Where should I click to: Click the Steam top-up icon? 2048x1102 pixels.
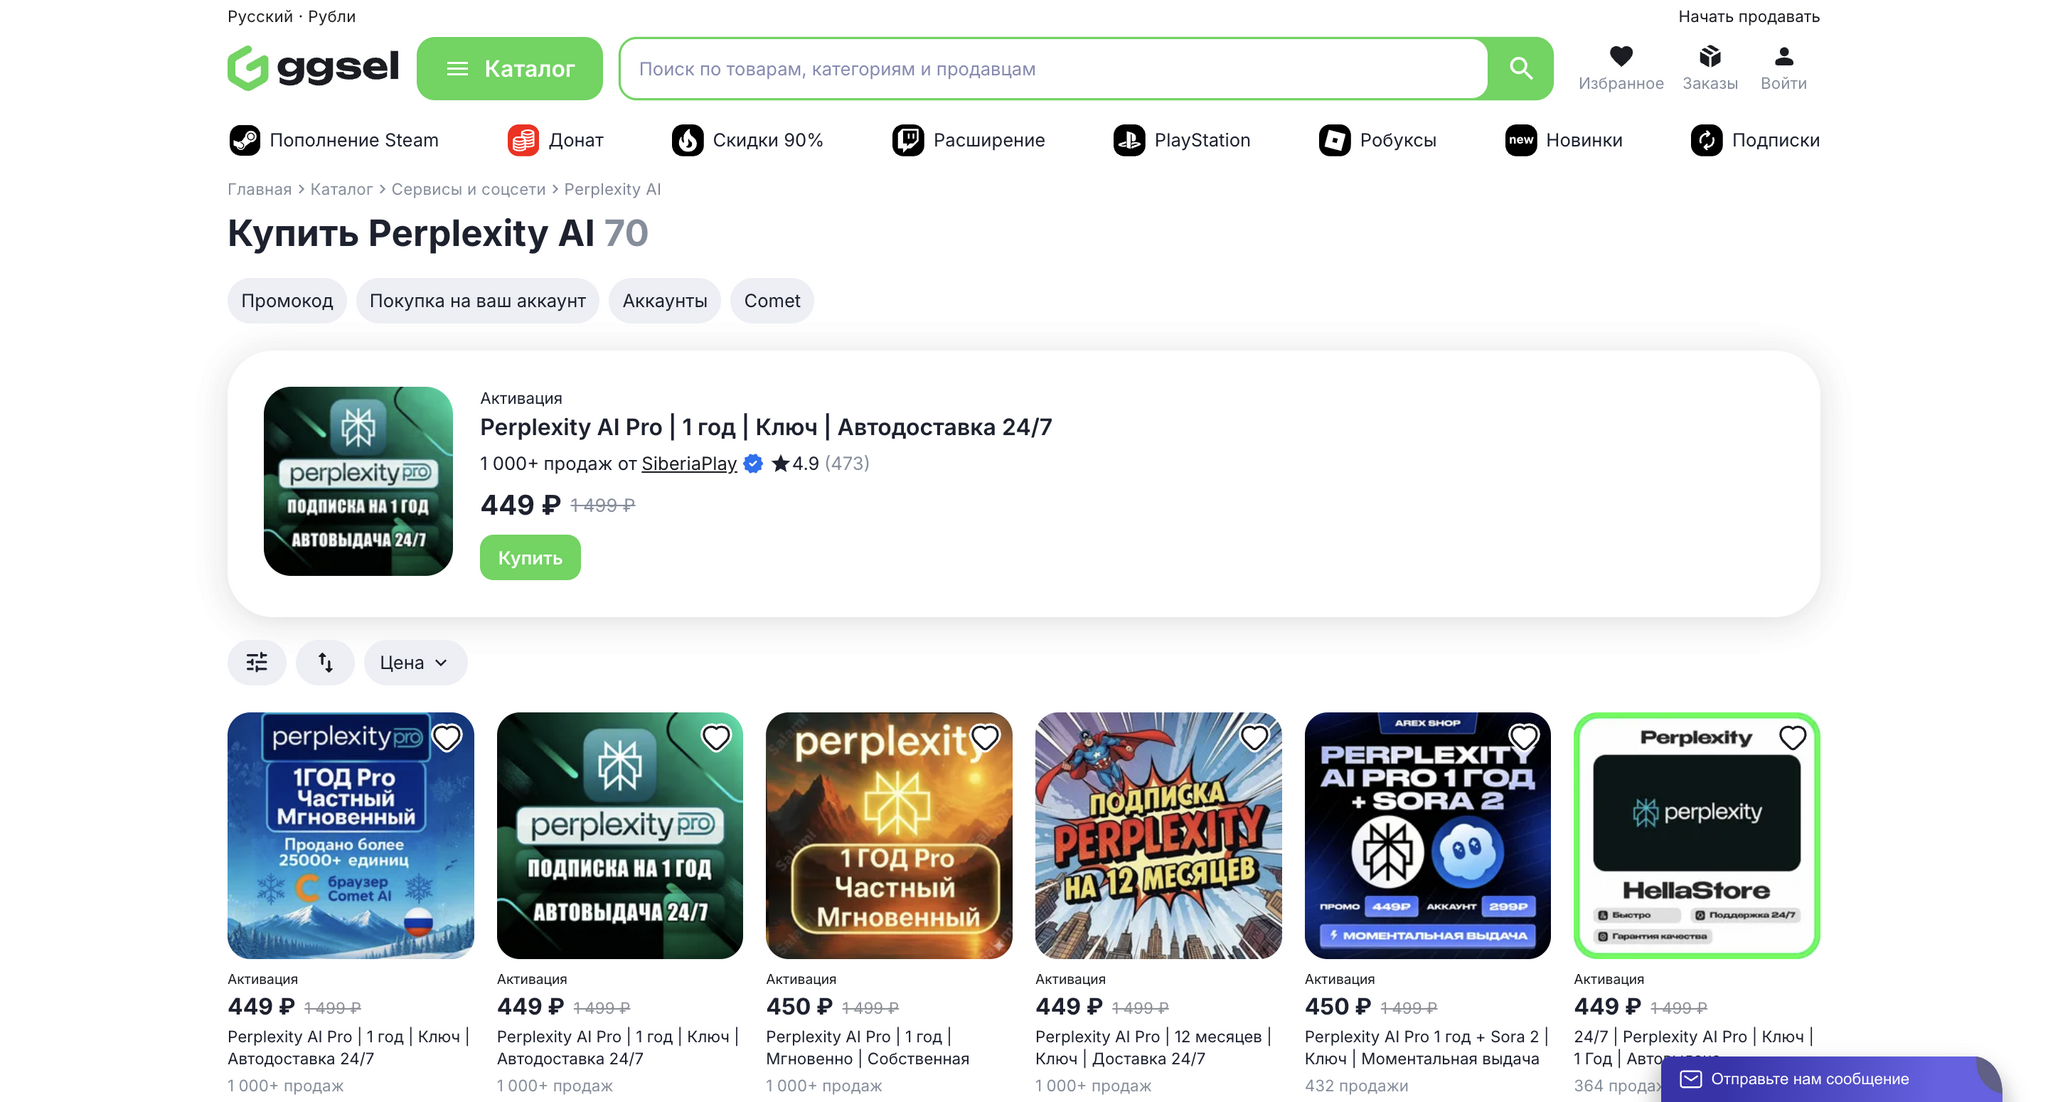coord(245,140)
